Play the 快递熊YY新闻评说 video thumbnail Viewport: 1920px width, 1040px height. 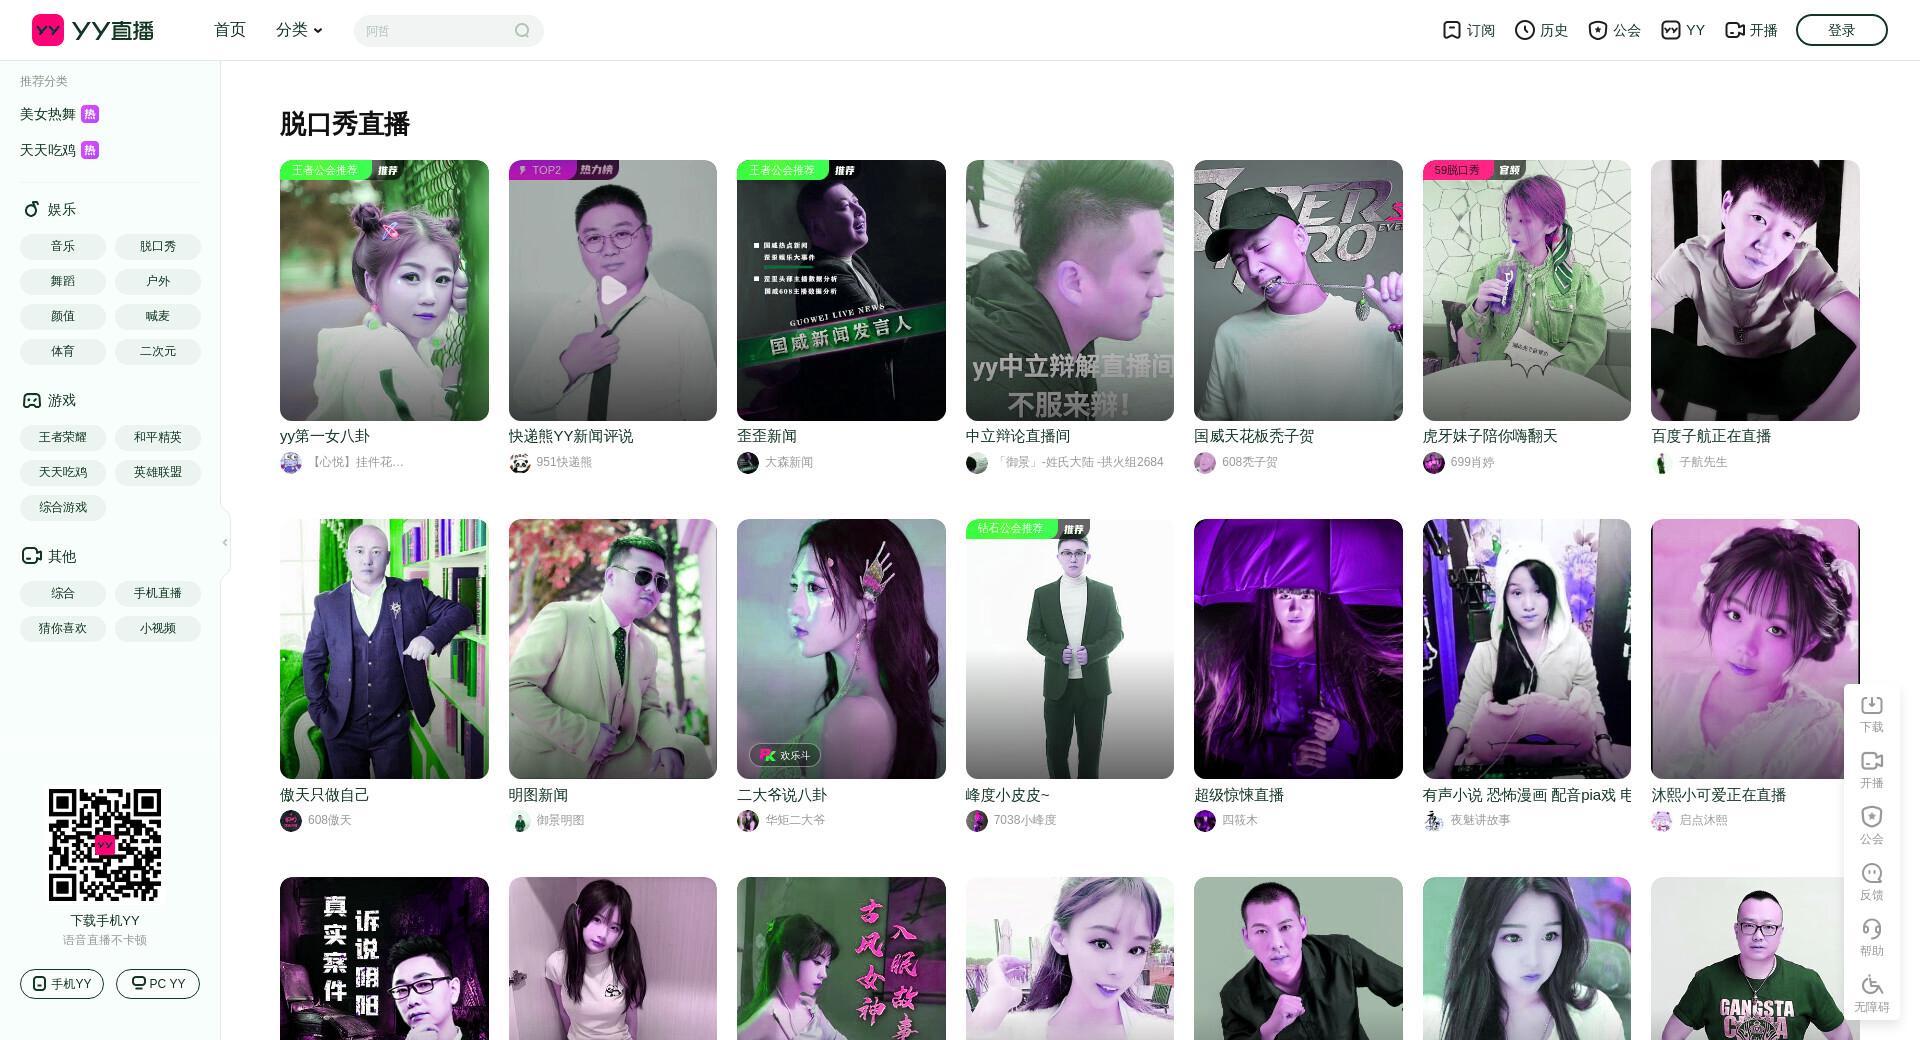[x=613, y=290]
